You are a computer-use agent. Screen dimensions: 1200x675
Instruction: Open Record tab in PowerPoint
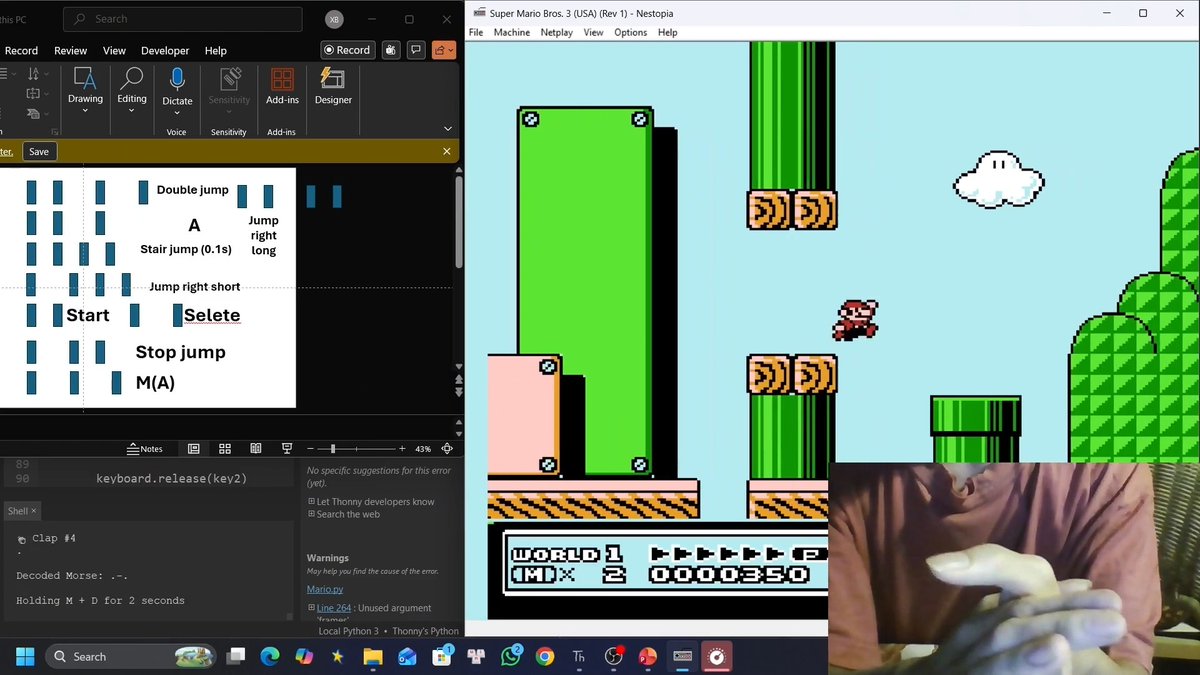21,51
